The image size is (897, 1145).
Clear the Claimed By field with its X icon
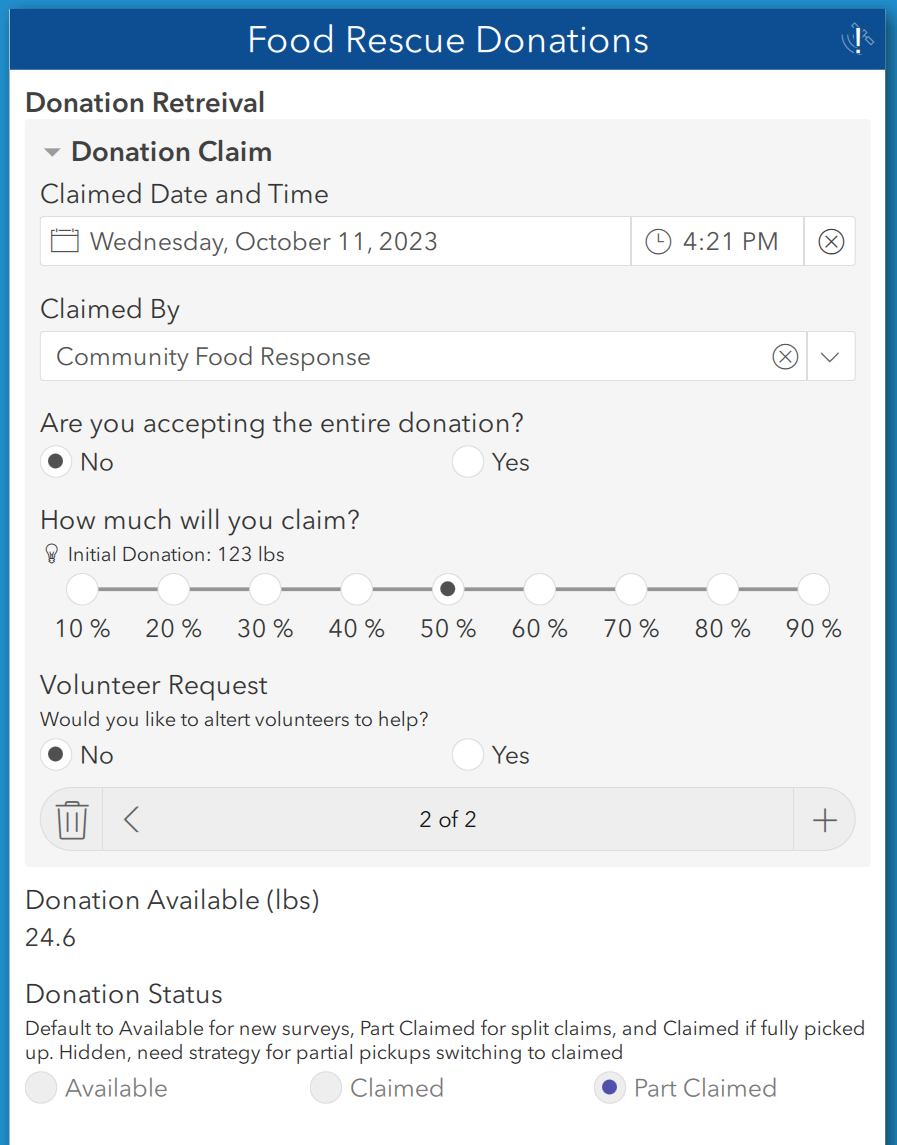[785, 356]
